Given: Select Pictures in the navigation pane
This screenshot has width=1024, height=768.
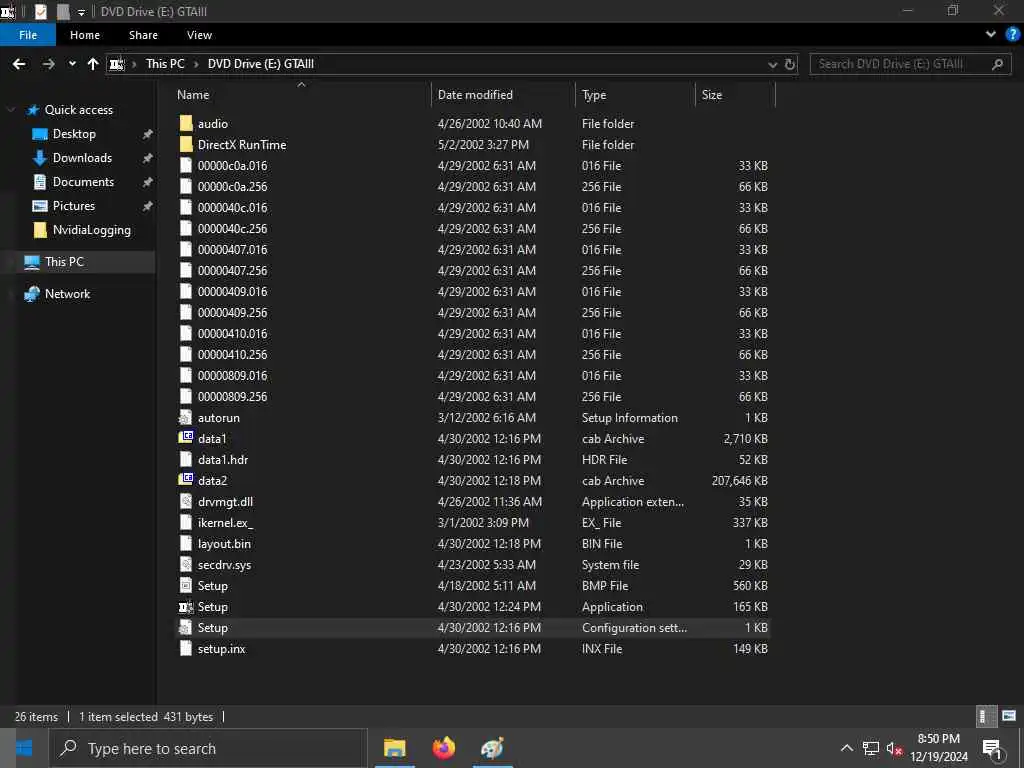Looking at the screenshot, I should pos(74,206).
